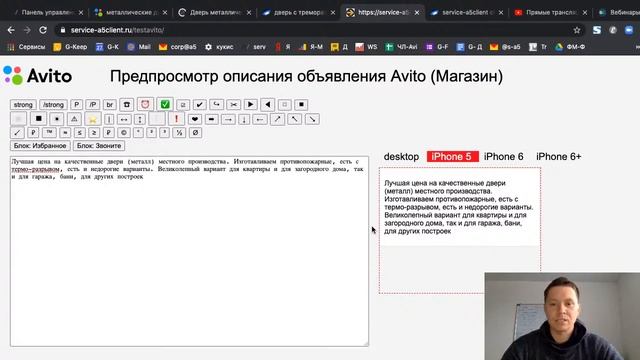
Task: Click the Avito logo
Action: (x=38, y=76)
